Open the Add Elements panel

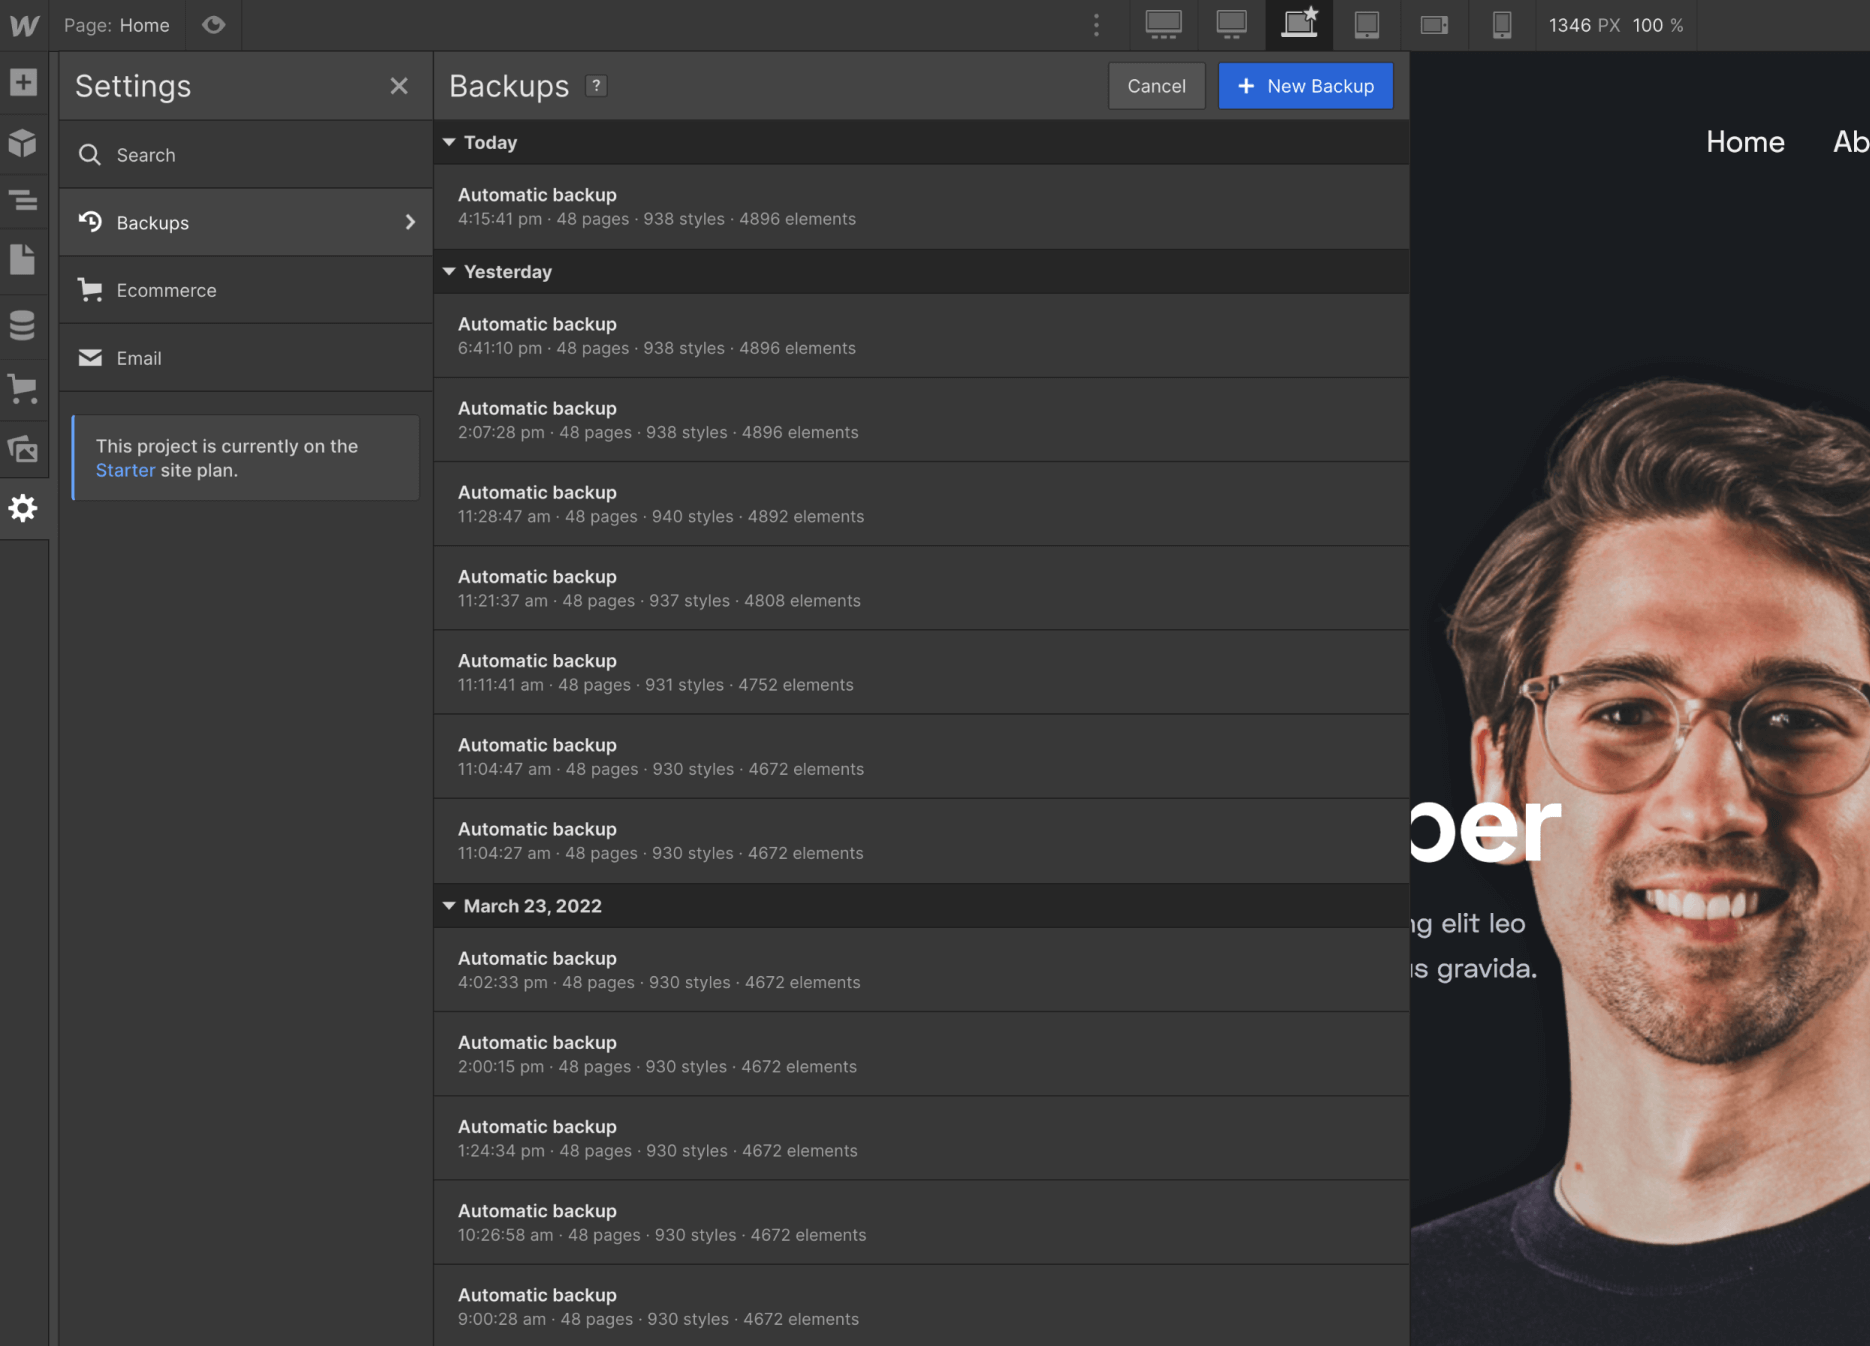[x=23, y=82]
